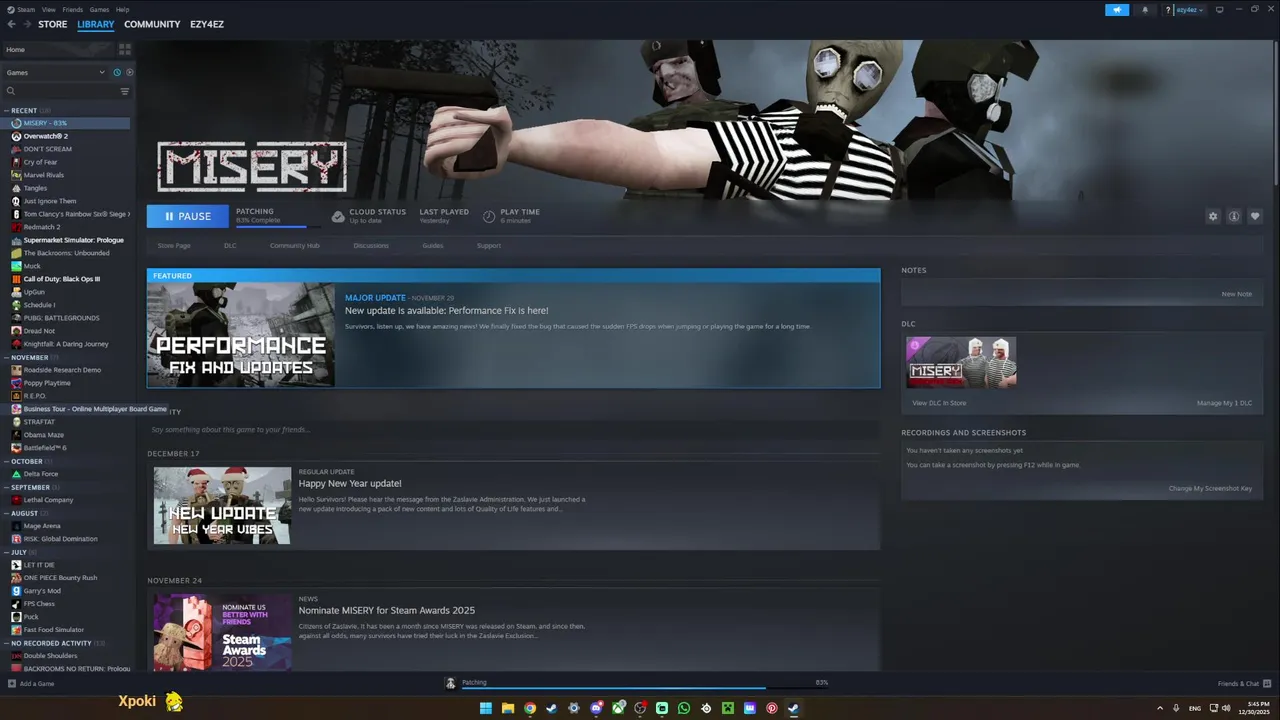Click New Note in Notes panel
This screenshot has width=1280, height=720.
(x=1236, y=294)
